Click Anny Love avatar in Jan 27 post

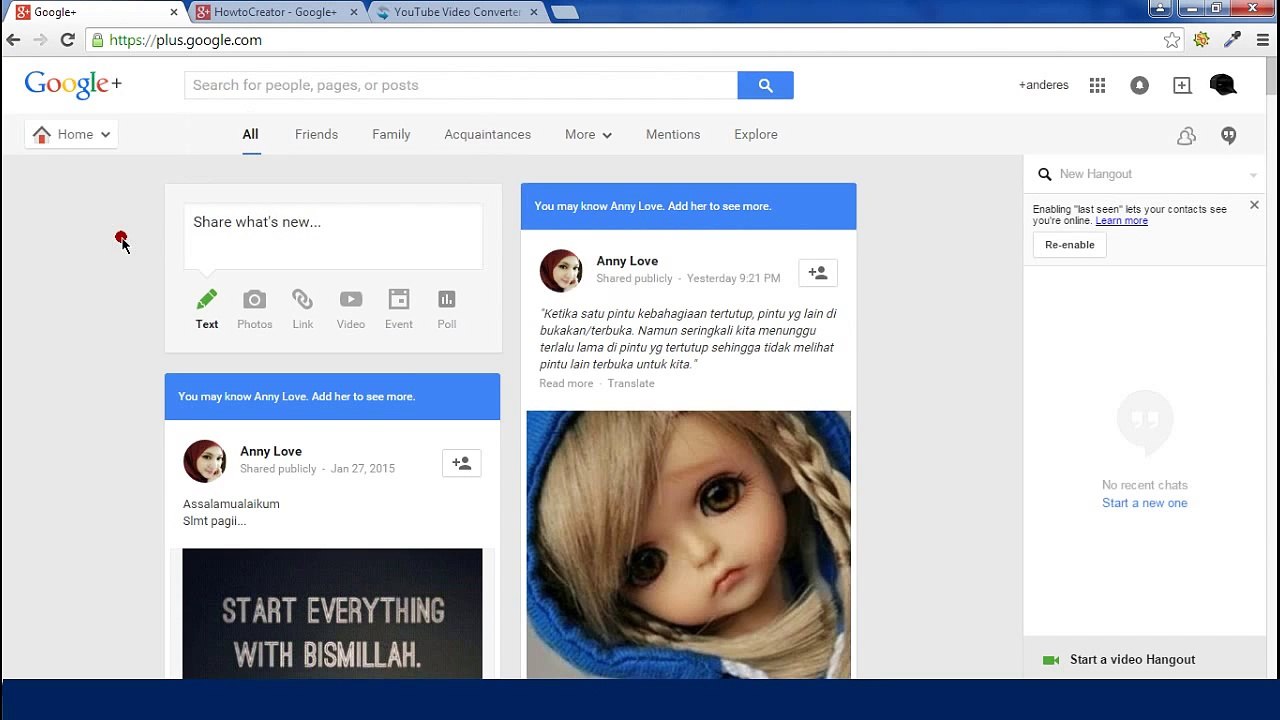click(x=205, y=461)
